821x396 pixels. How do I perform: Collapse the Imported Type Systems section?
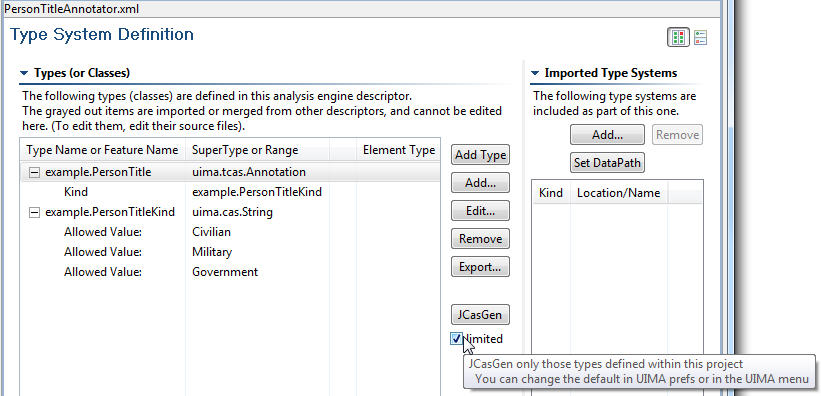click(x=535, y=73)
